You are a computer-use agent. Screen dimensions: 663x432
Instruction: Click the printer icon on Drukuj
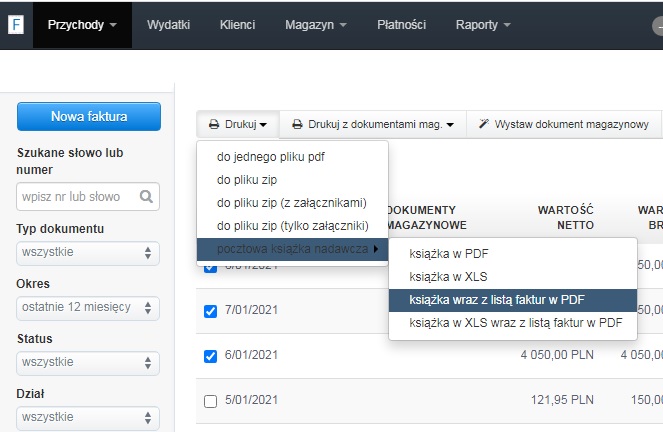coord(213,125)
